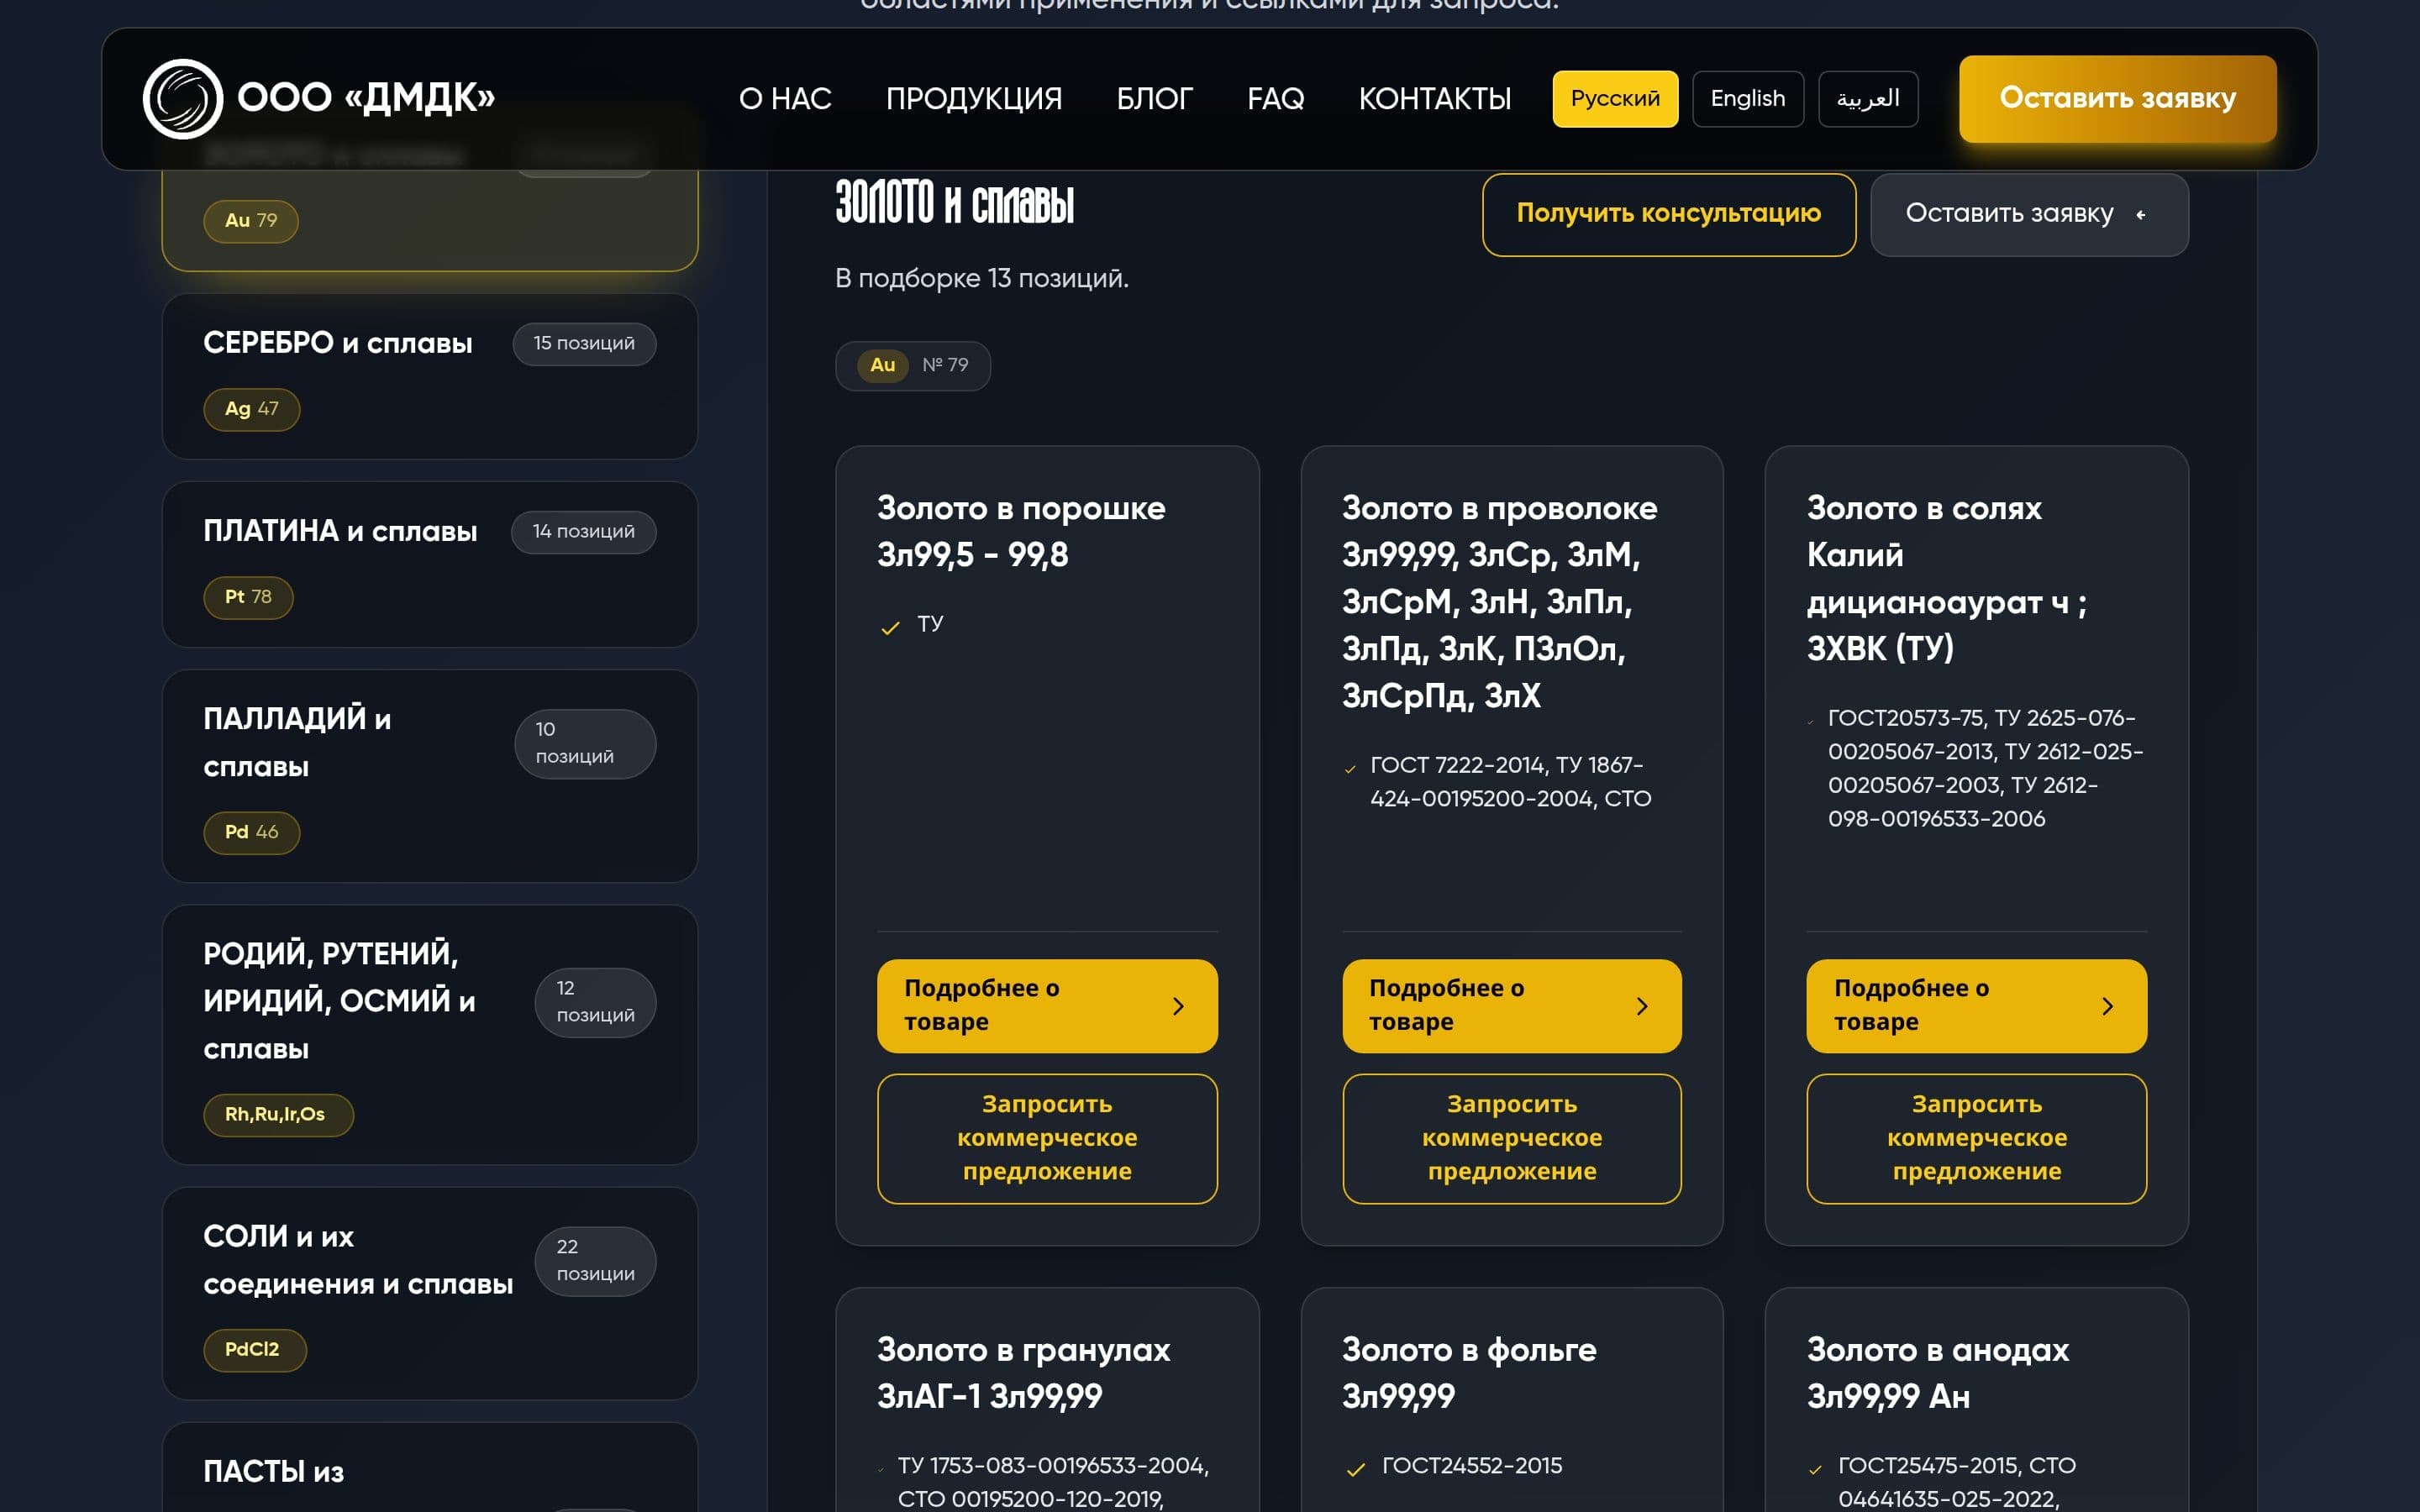The image size is (2420, 1512).
Task: Click the 10 позиций count badge
Action: click(x=585, y=743)
